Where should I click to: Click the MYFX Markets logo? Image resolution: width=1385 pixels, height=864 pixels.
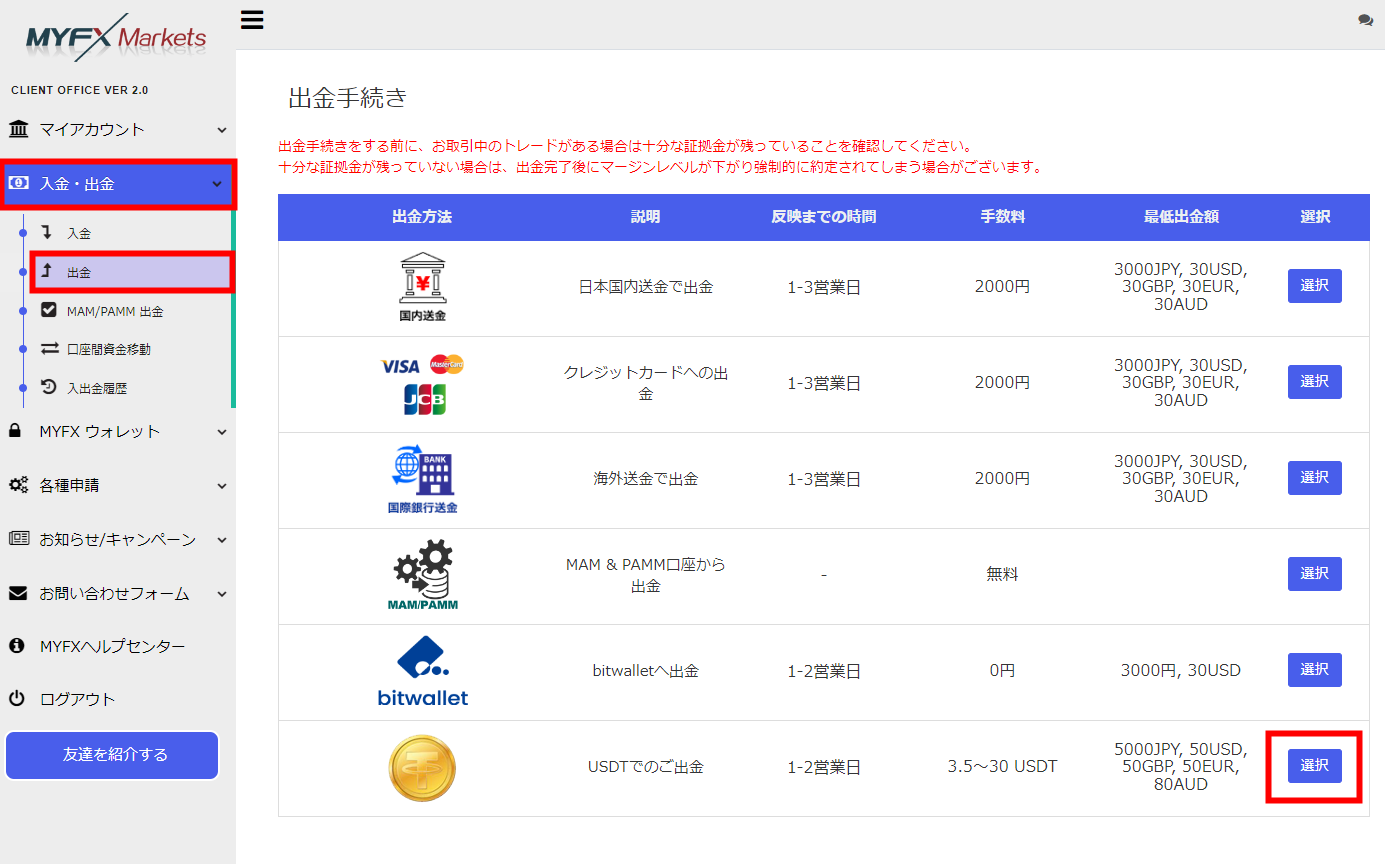pos(116,36)
